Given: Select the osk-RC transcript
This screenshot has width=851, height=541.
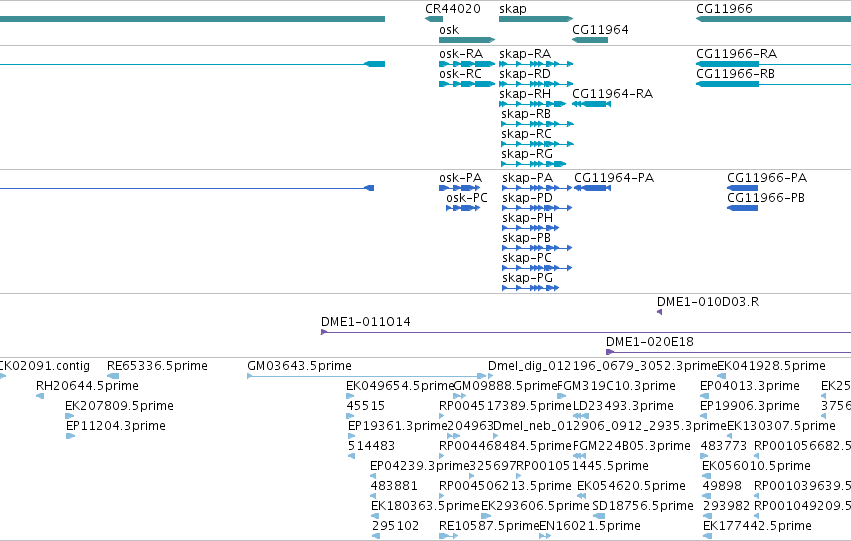Looking at the screenshot, I should [x=467, y=84].
